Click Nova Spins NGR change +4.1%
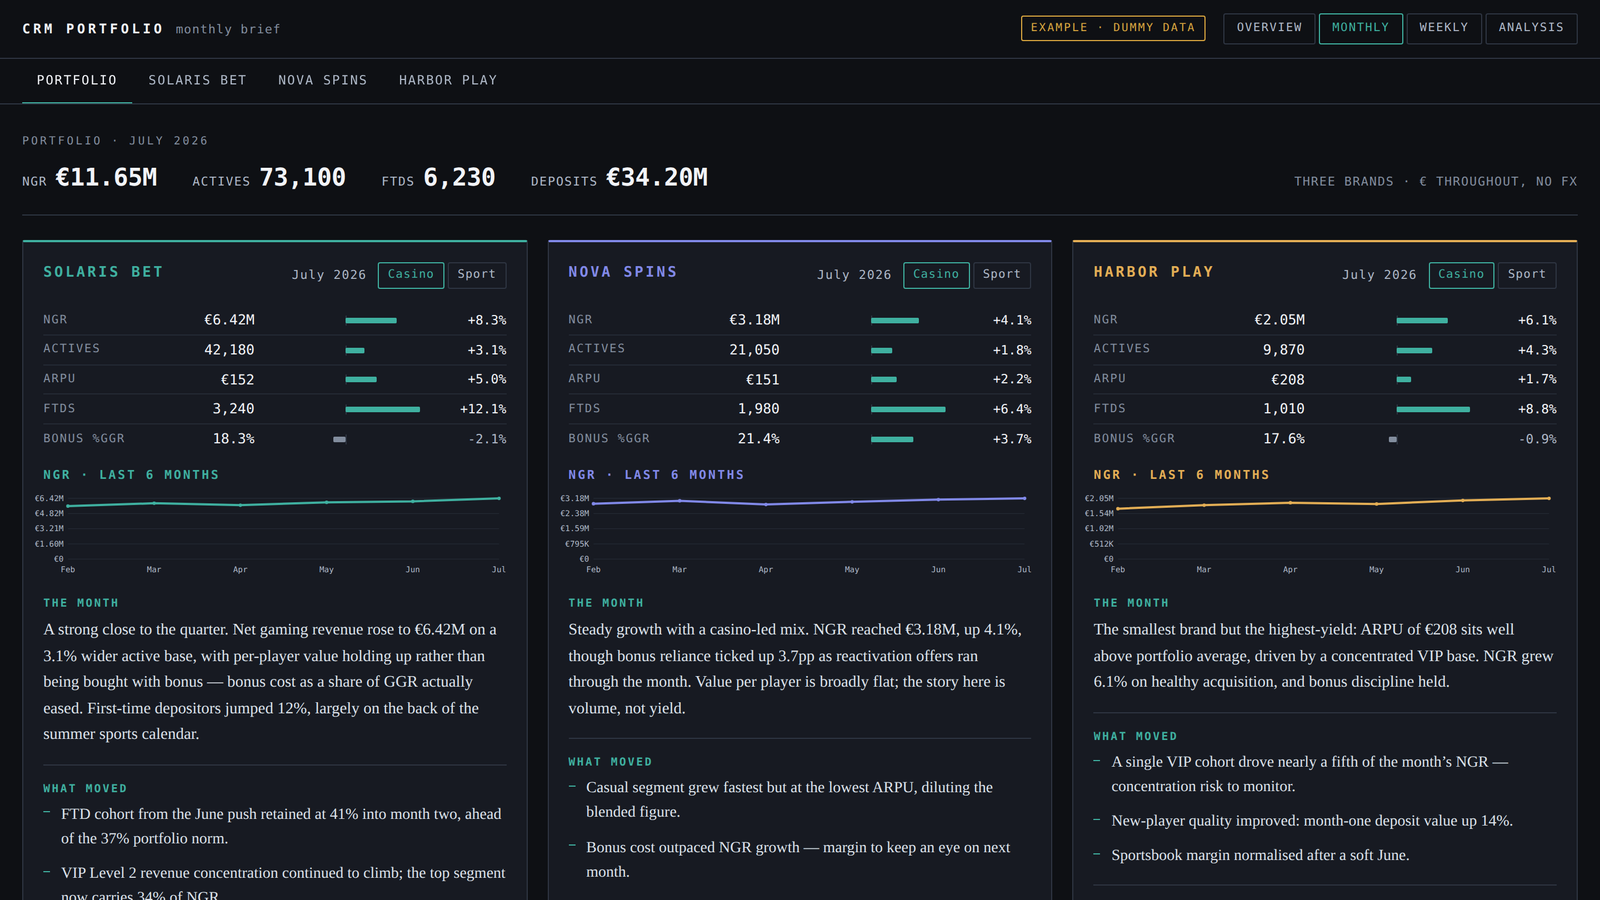This screenshot has width=1600, height=900. click(x=1012, y=320)
